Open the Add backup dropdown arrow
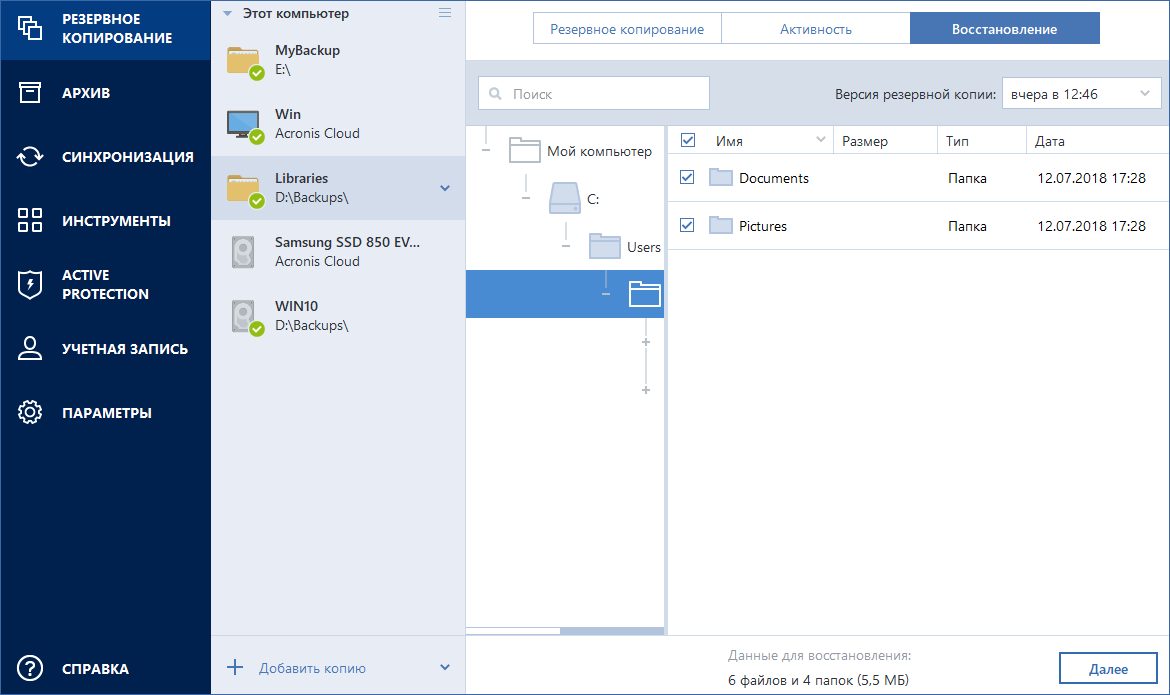Image resolution: width=1170 pixels, height=695 pixels. [x=445, y=668]
